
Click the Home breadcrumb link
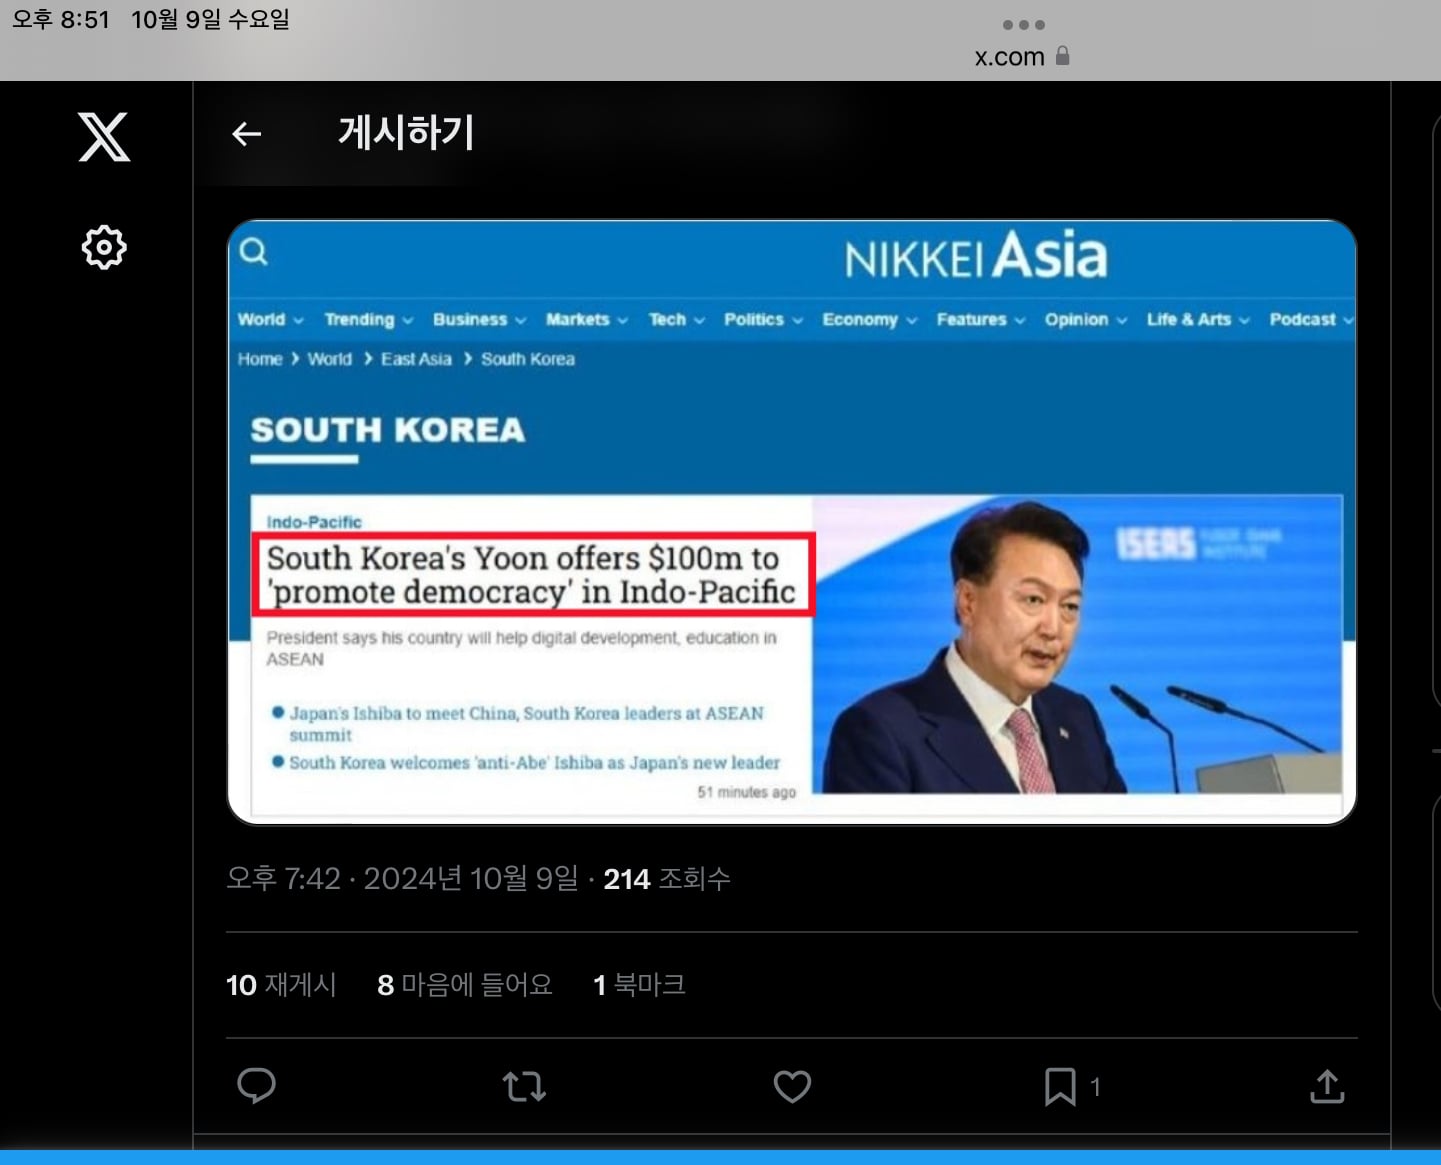pos(260,359)
